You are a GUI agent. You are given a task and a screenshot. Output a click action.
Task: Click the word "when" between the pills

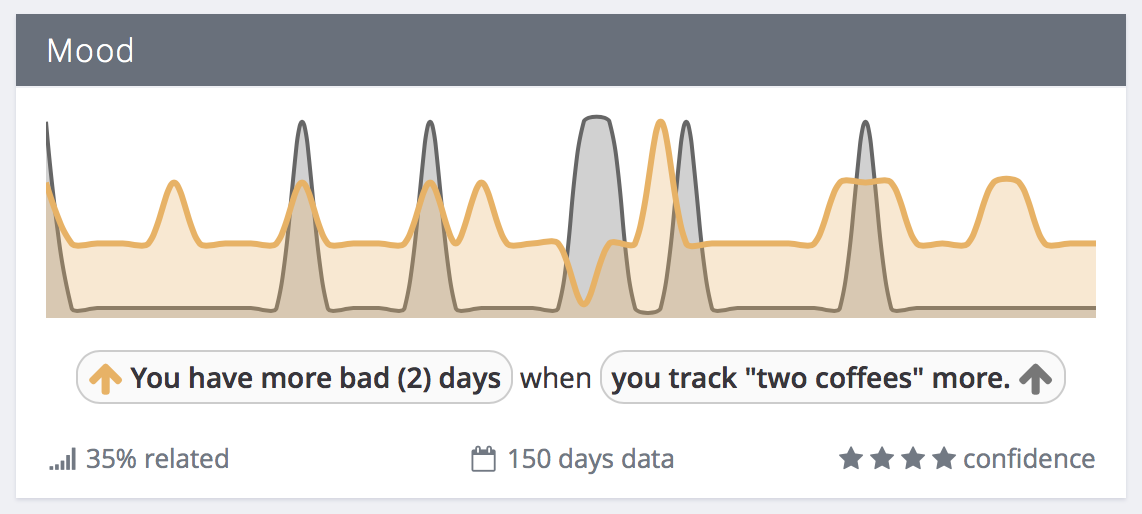coord(556,379)
